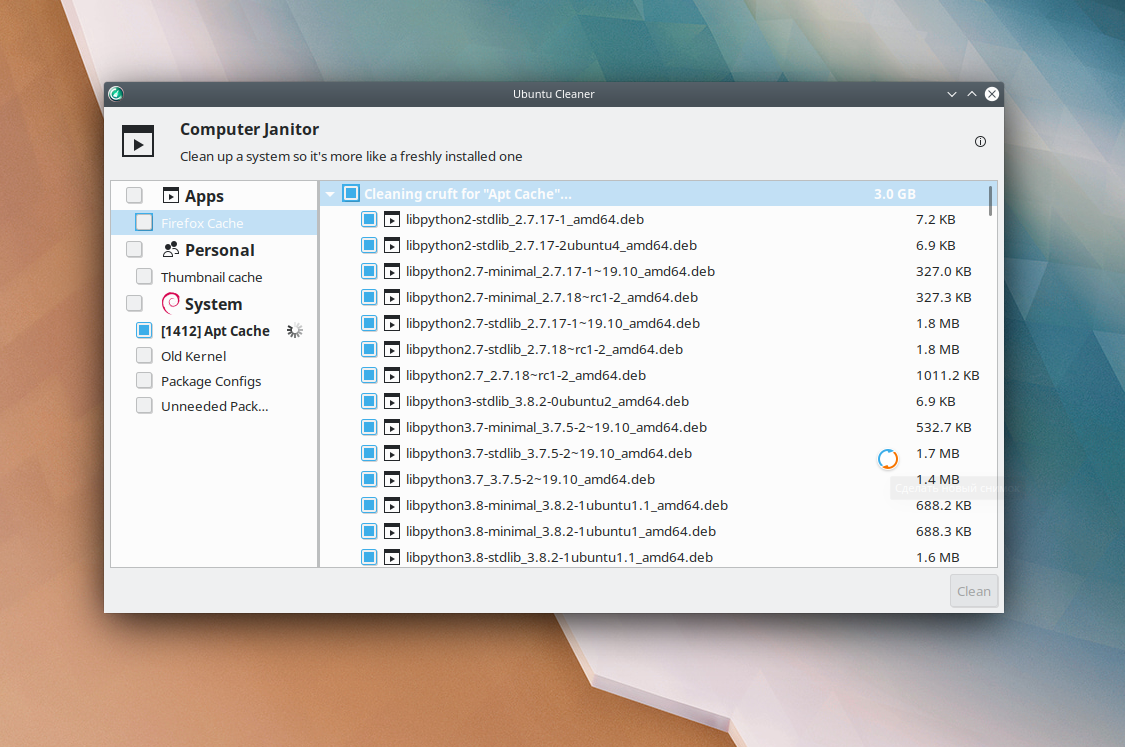Click the 1011.2 KB size value
The width and height of the screenshot is (1125, 747).
click(948, 375)
